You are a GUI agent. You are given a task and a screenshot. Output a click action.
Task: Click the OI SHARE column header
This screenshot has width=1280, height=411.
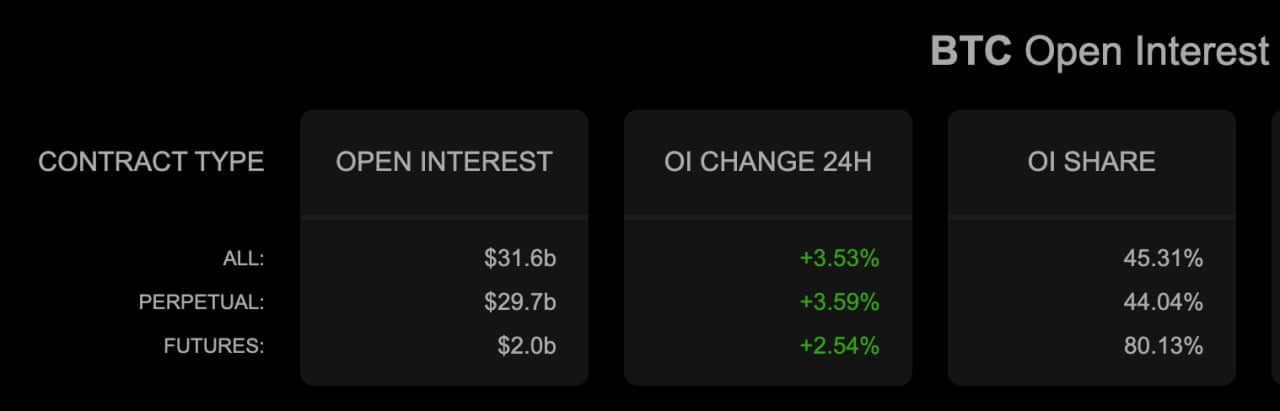pos(1091,162)
